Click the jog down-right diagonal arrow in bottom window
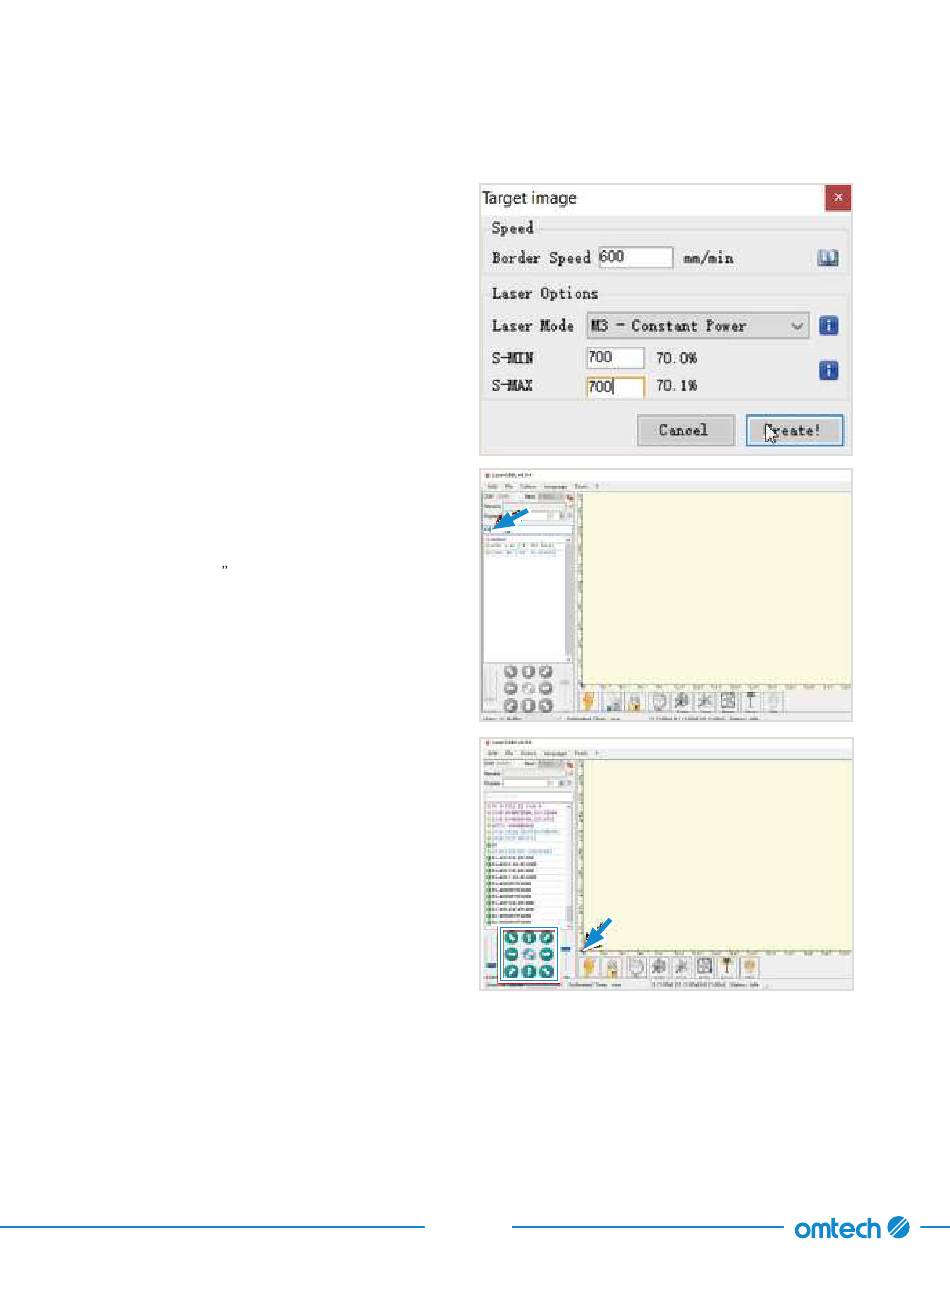950x1298 pixels. pyautogui.click(x=546, y=971)
